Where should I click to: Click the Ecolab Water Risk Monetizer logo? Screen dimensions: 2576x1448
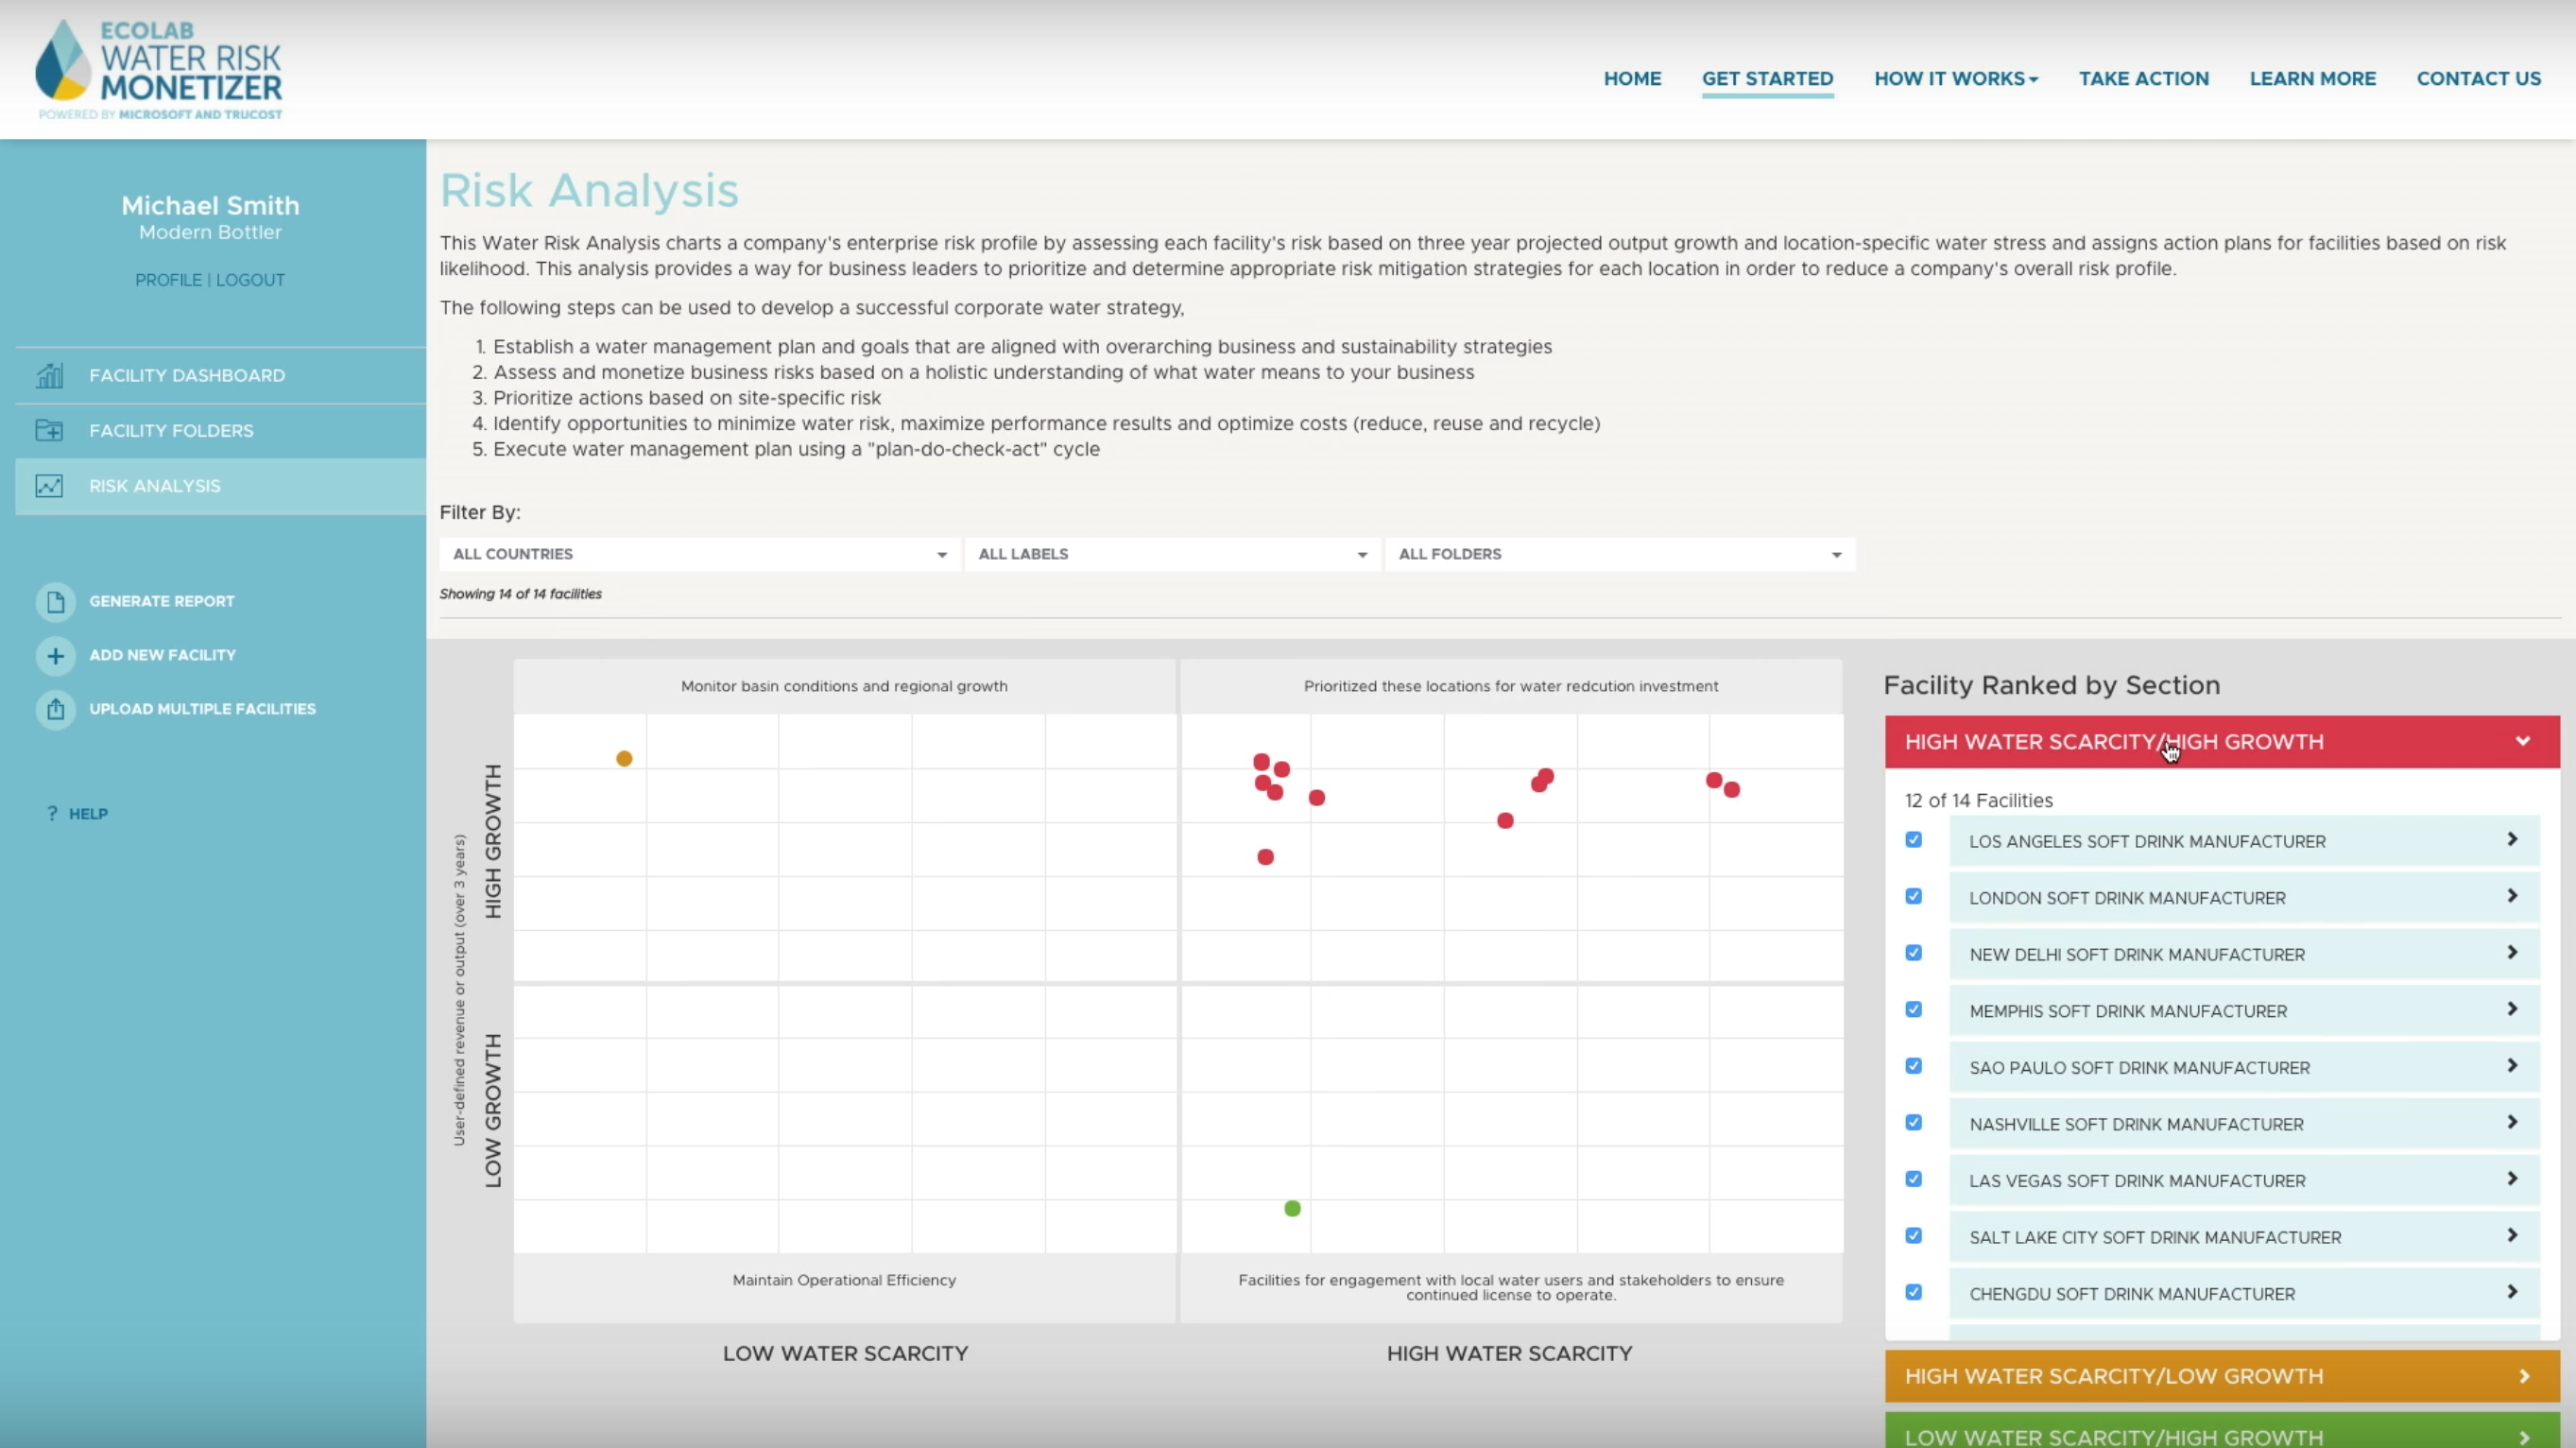click(160, 70)
